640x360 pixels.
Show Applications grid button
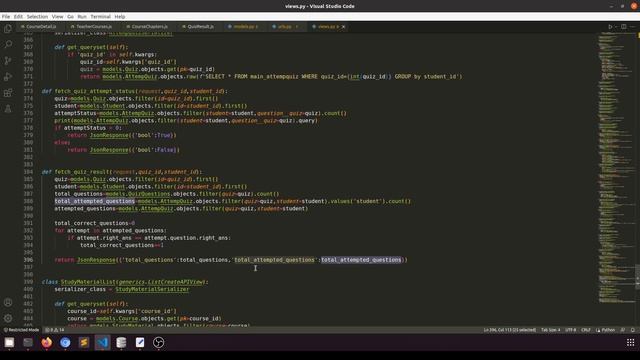pyautogui.click(x=630, y=342)
